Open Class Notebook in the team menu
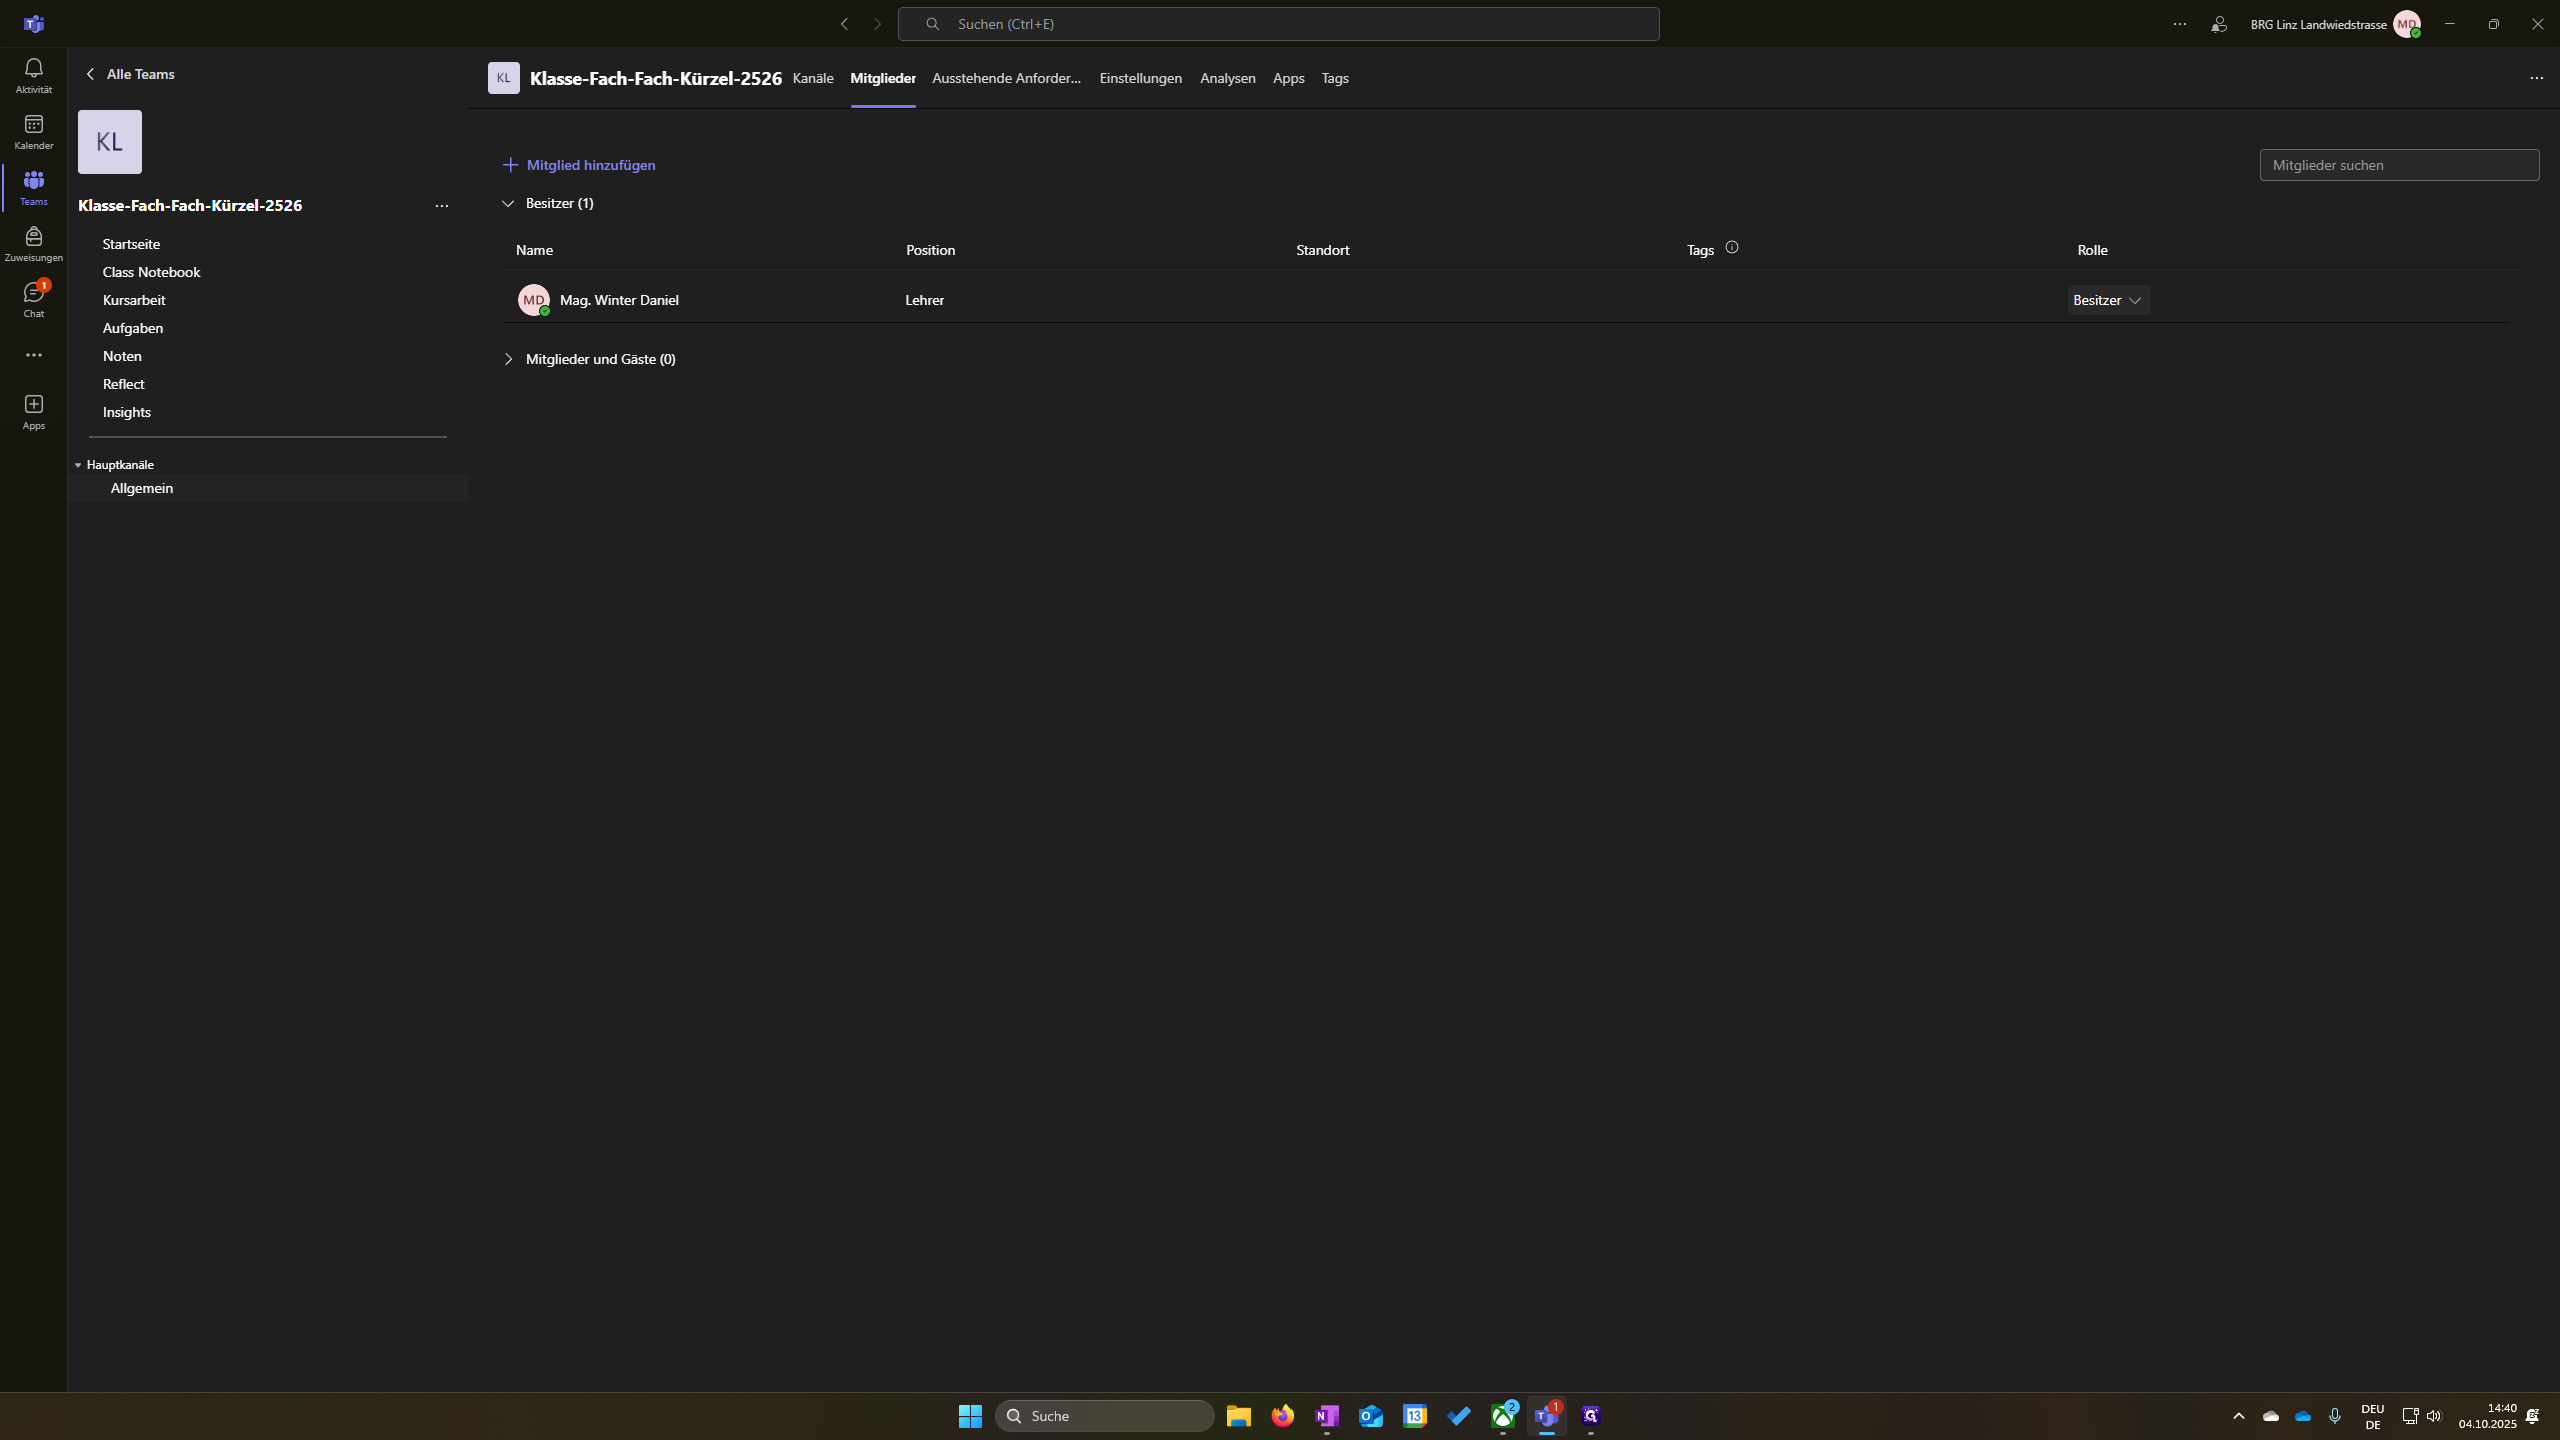The height and width of the screenshot is (1440, 2560). coord(151,272)
